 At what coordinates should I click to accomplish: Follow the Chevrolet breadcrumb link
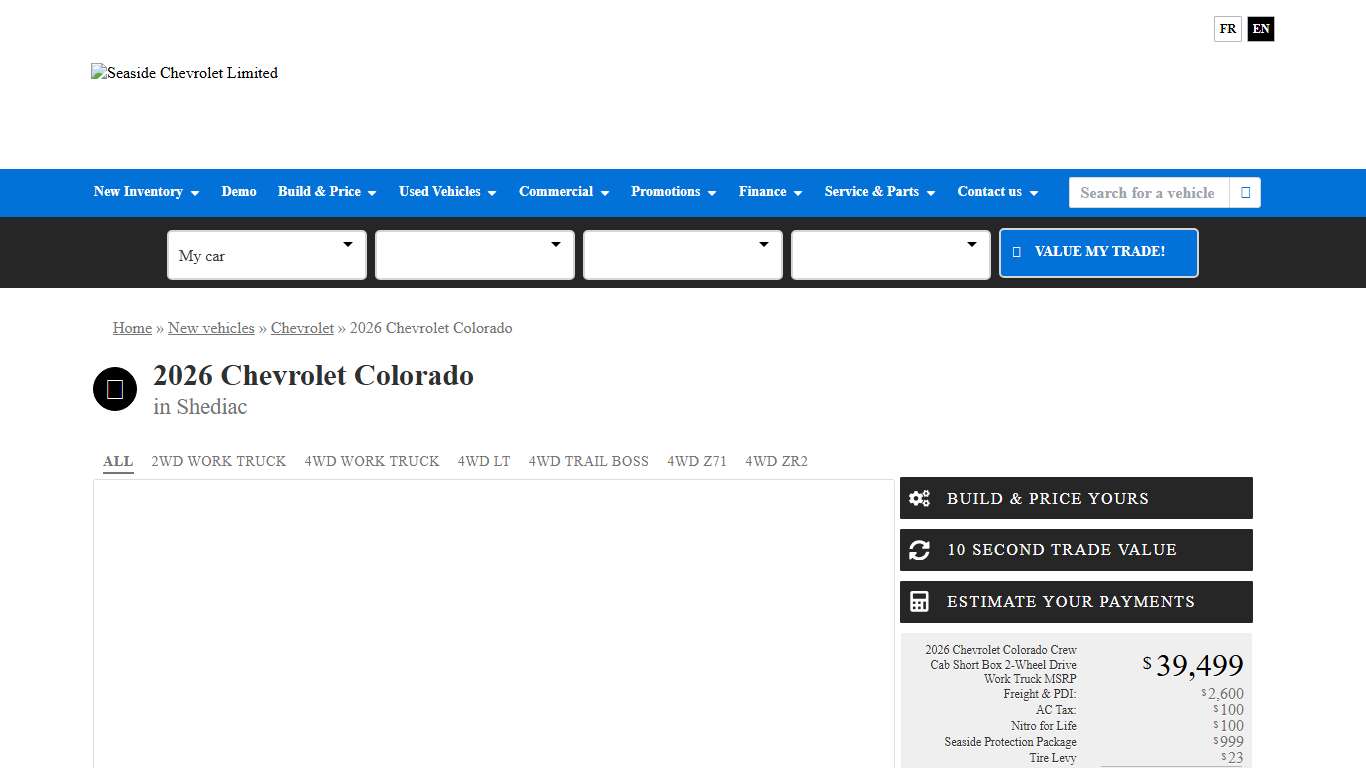[x=302, y=328]
